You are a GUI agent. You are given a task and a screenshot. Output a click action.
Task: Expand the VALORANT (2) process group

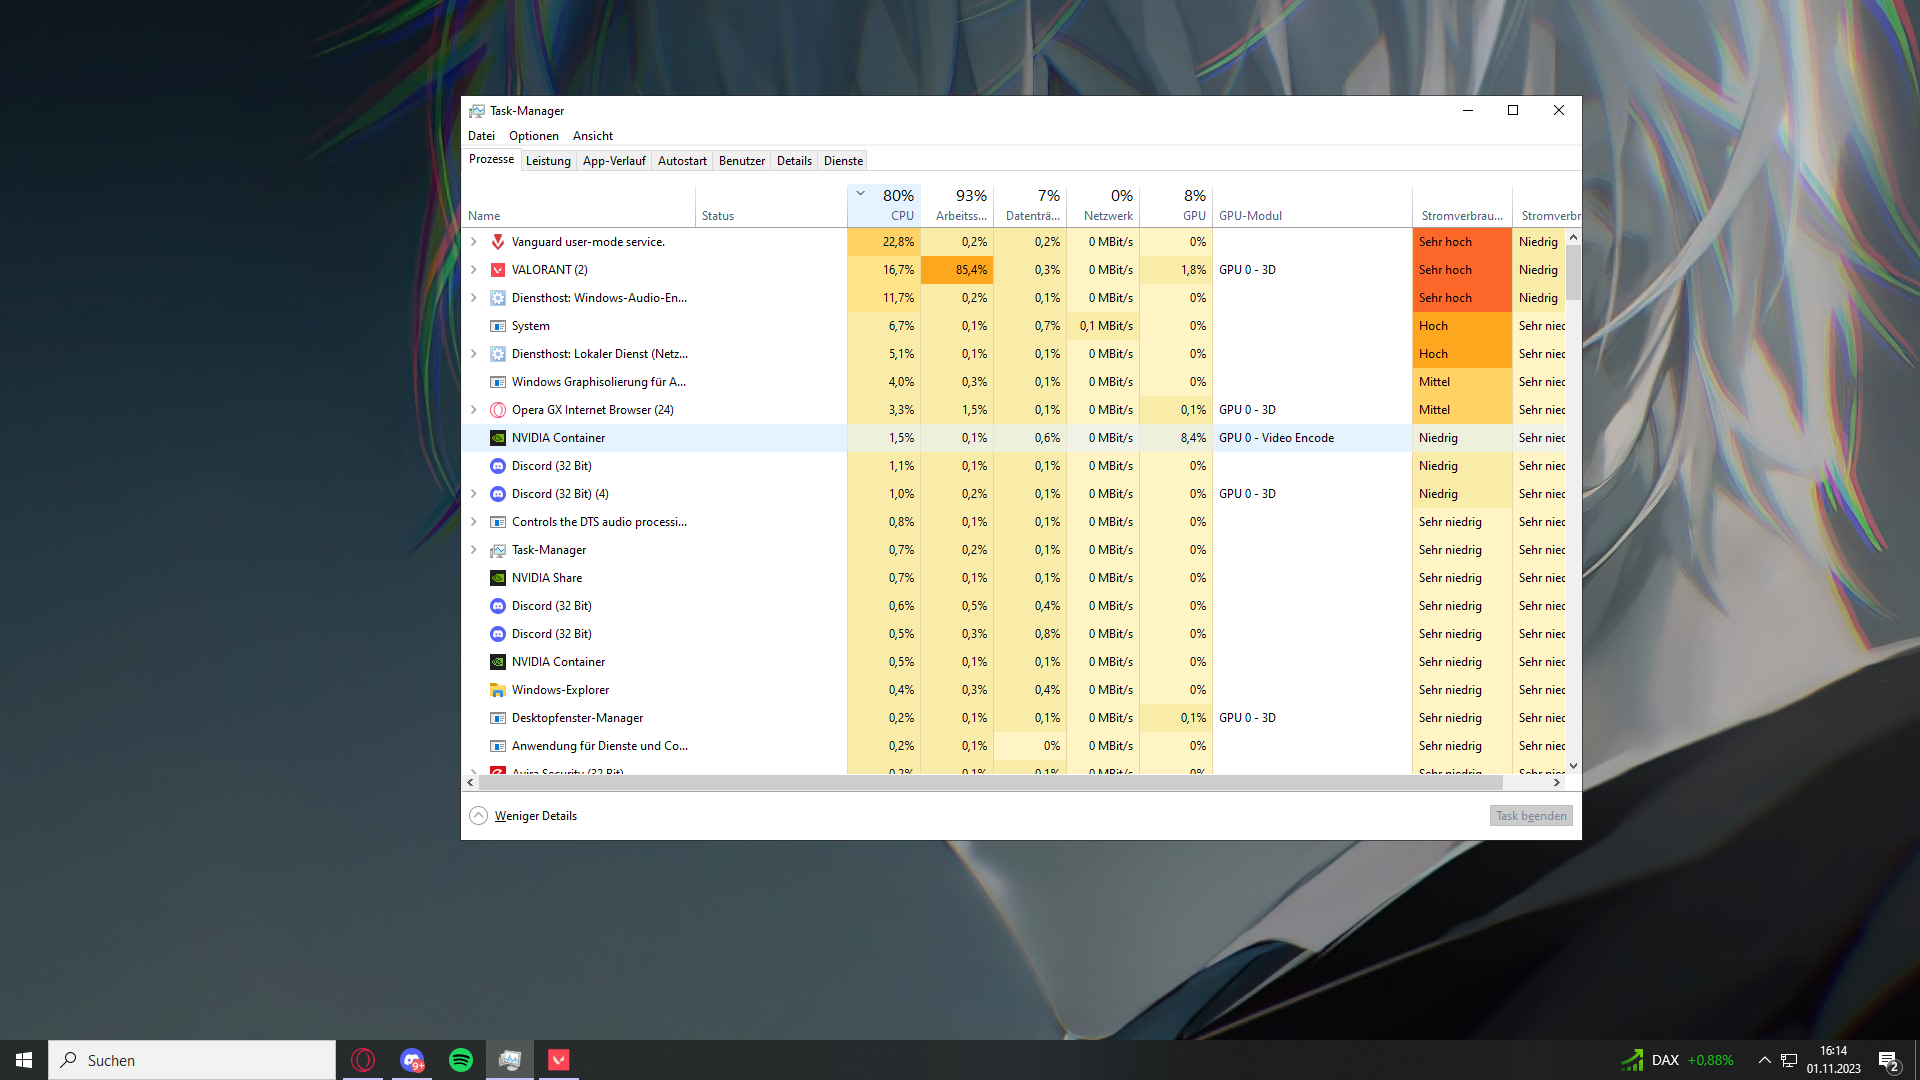click(474, 270)
